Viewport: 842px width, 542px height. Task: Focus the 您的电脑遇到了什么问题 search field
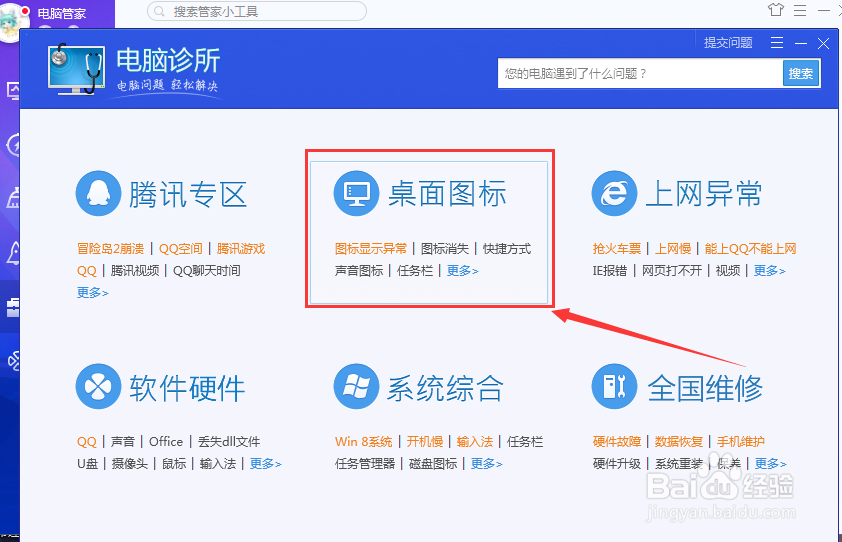pyautogui.click(x=640, y=73)
